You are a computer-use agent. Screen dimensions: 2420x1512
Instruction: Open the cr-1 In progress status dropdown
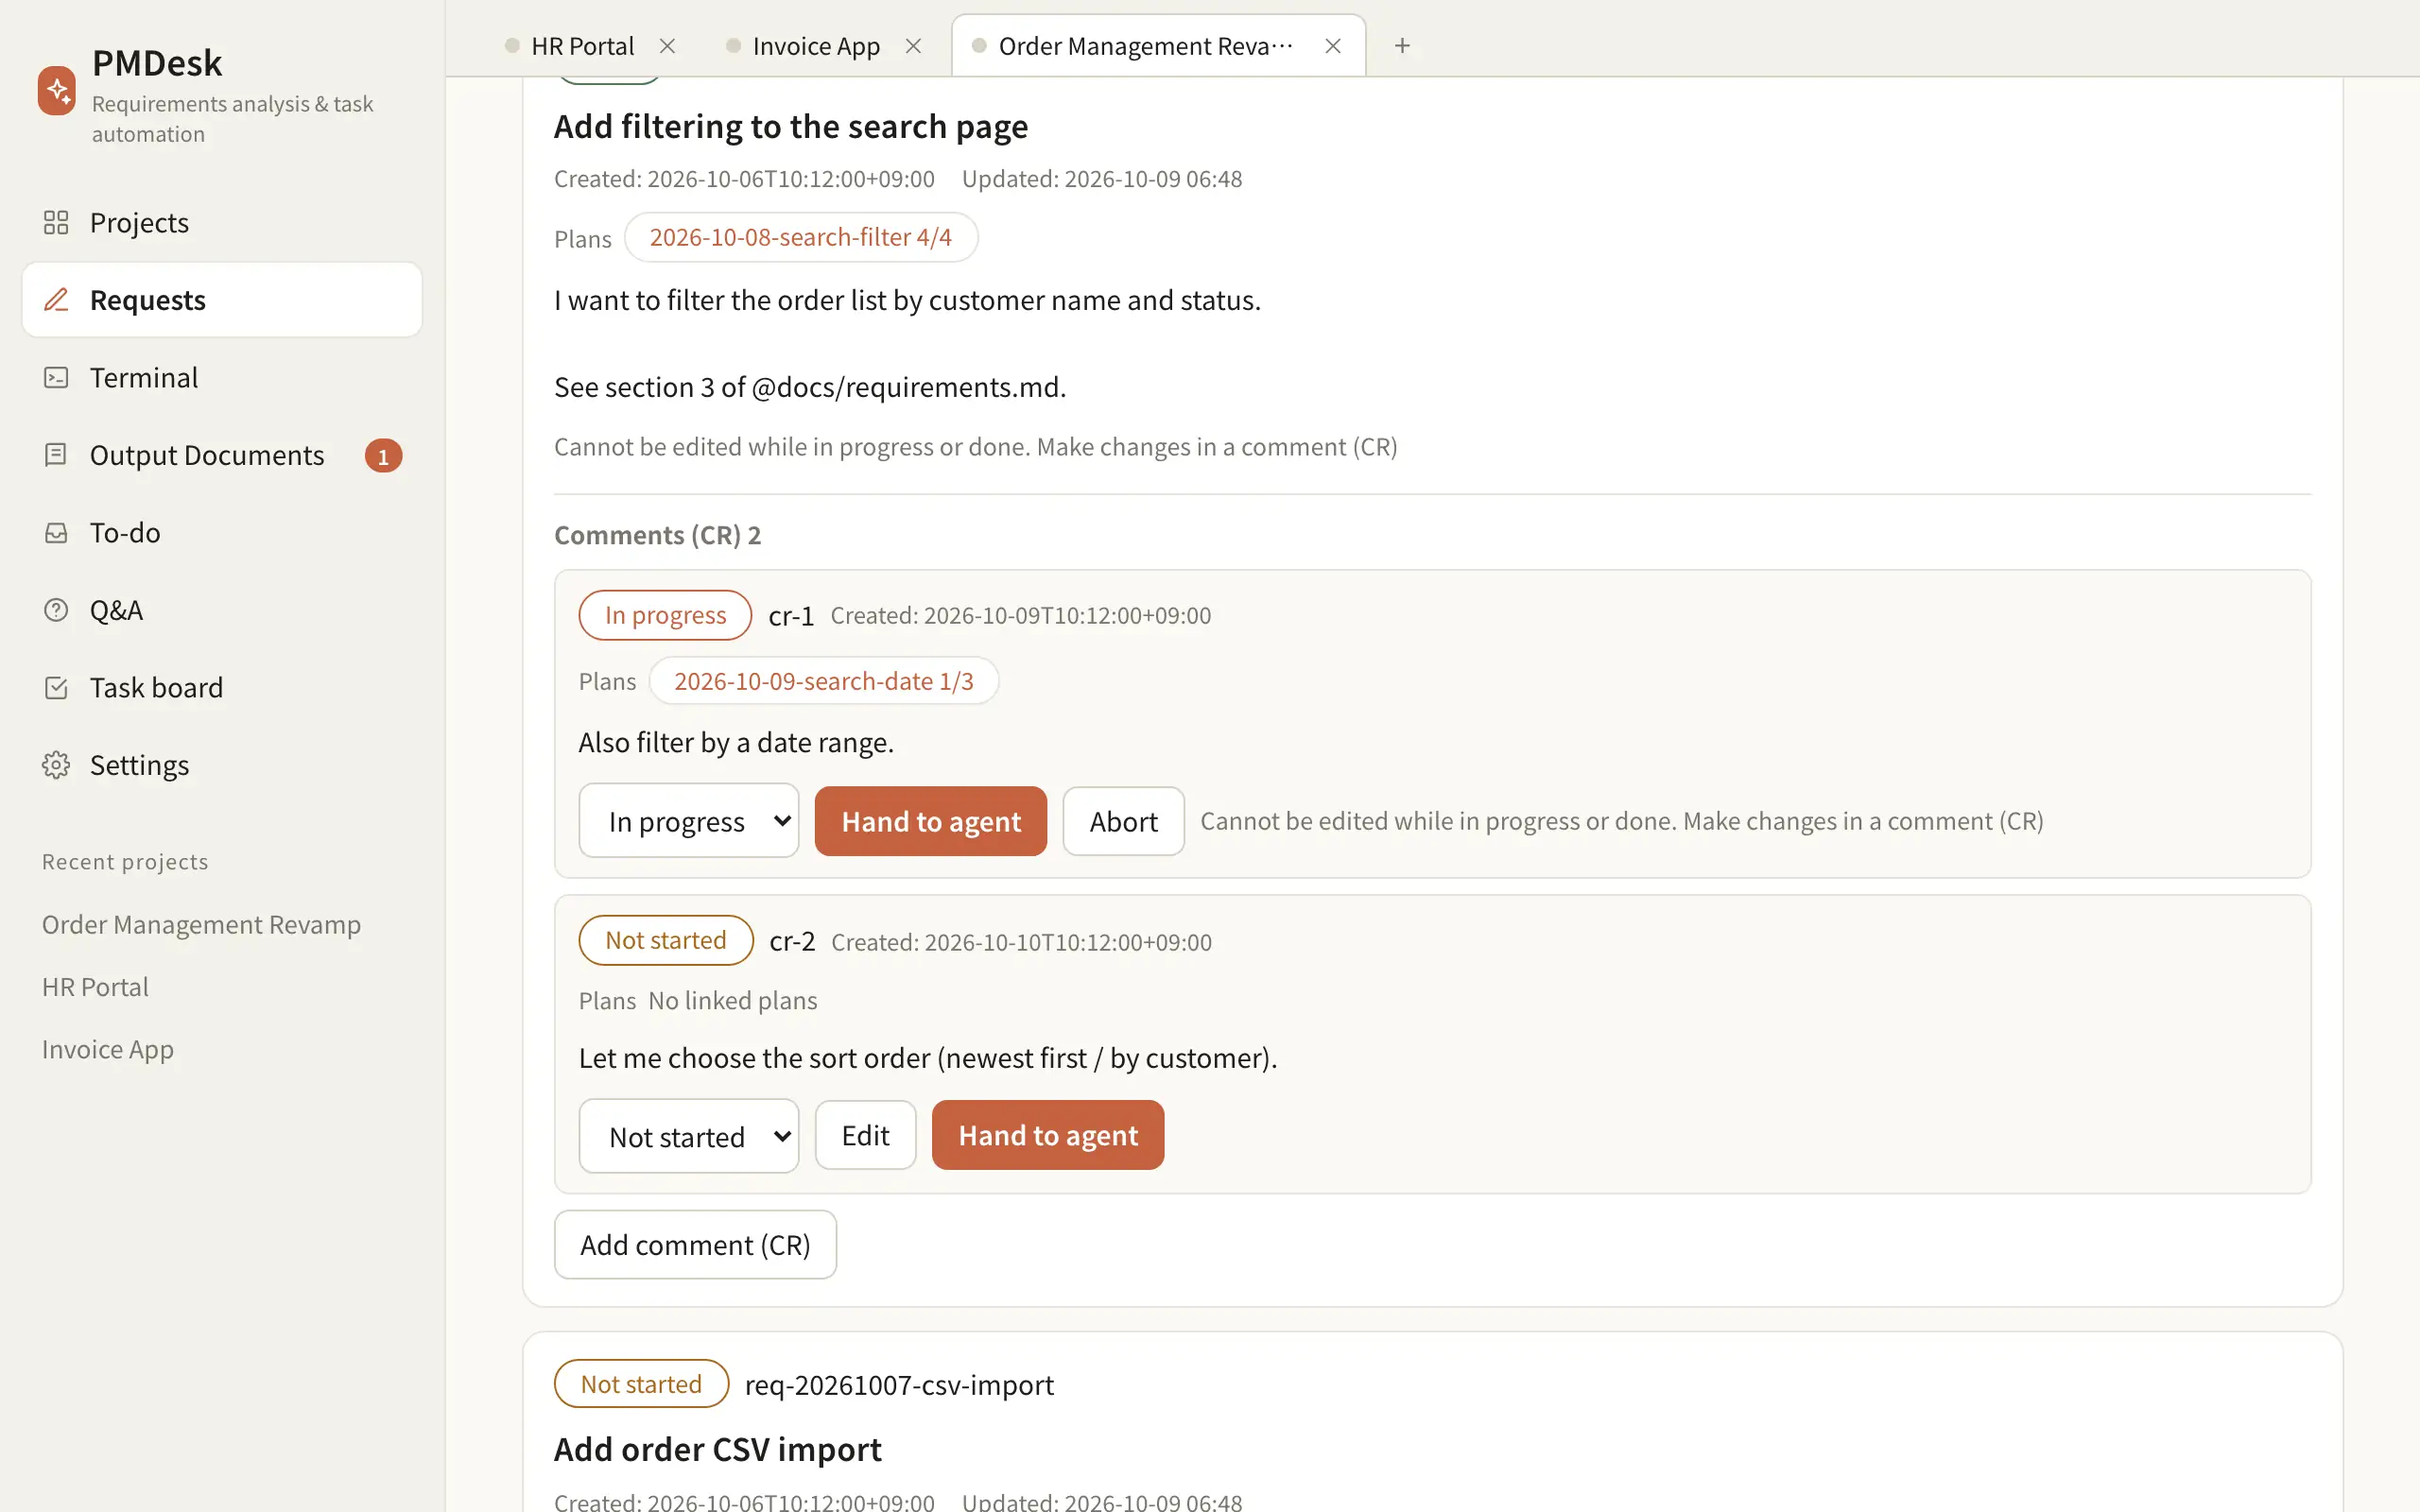pyautogui.click(x=689, y=821)
